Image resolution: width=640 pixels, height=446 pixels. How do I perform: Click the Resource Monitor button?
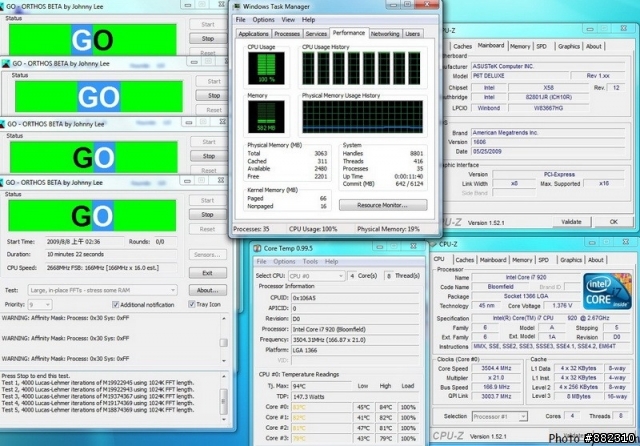pos(383,205)
